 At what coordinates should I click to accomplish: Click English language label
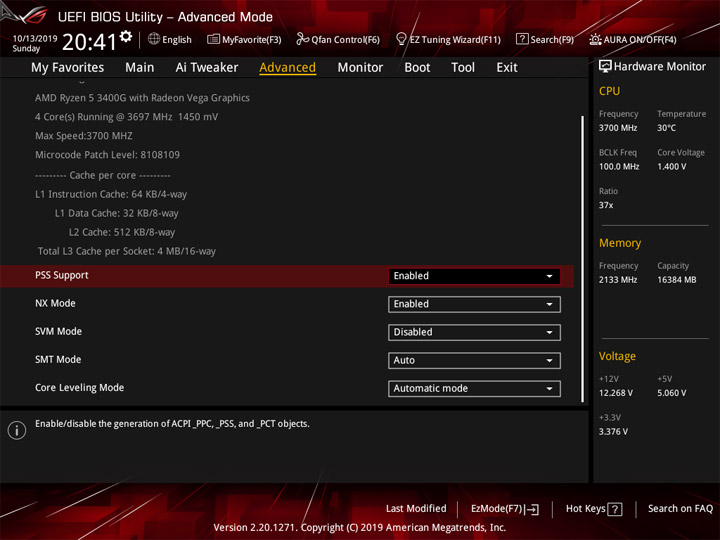coord(177,39)
